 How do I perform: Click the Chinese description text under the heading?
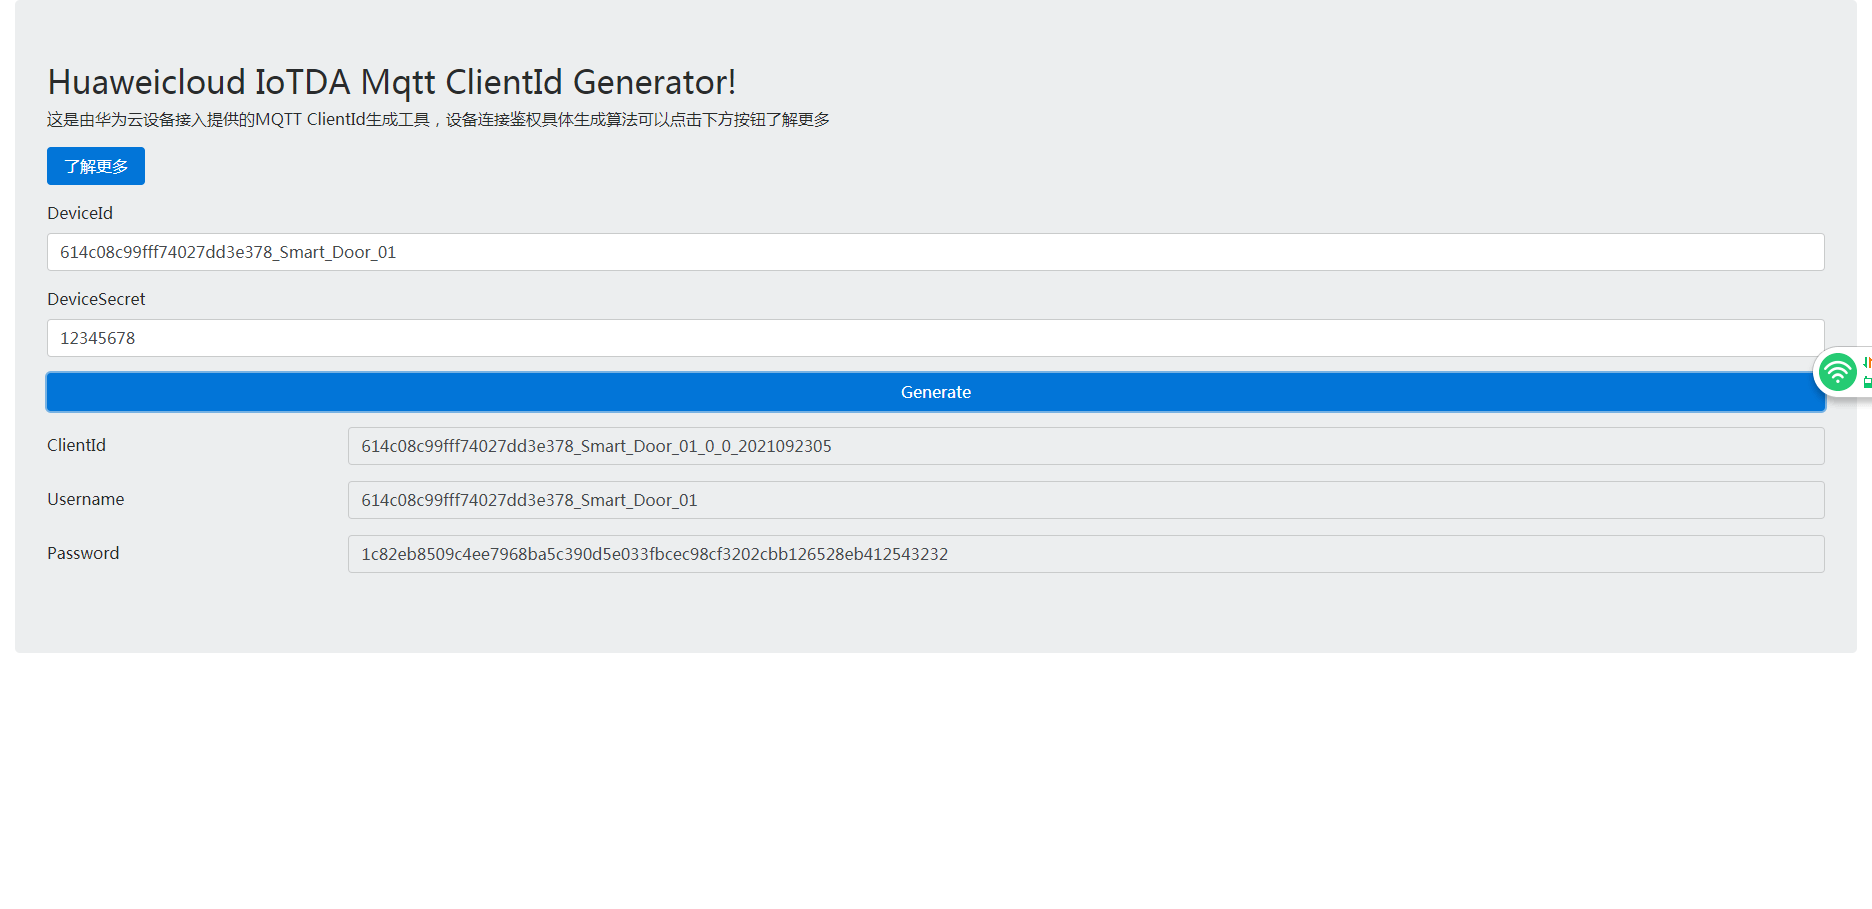pyautogui.click(x=438, y=120)
